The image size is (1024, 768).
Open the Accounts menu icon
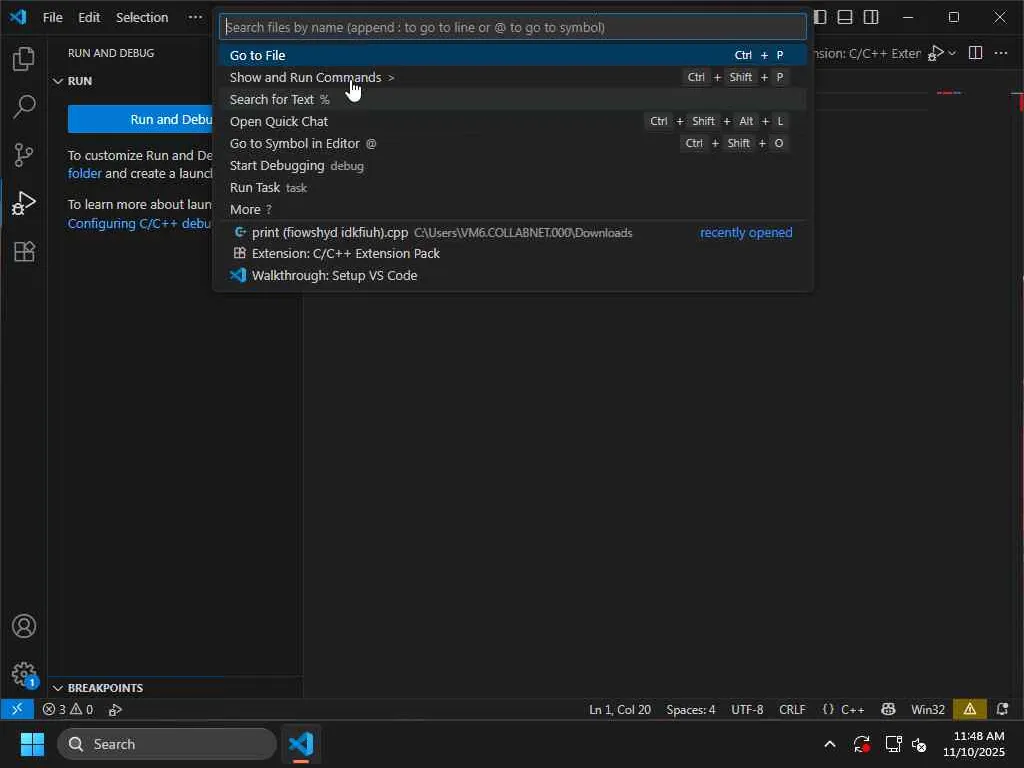[x=24, y=626]
